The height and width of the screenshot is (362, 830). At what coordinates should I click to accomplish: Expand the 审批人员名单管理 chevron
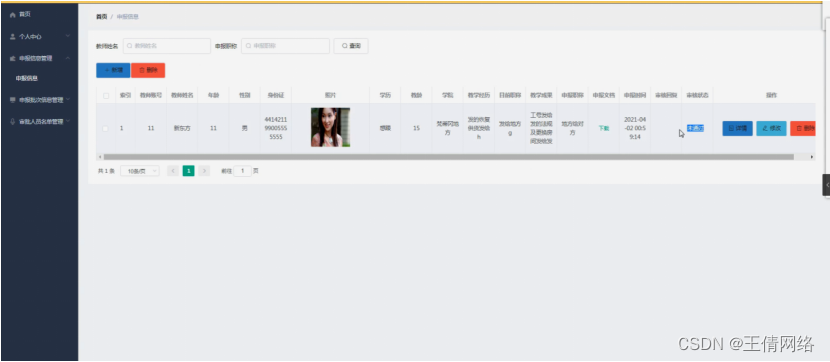[68, 121]
